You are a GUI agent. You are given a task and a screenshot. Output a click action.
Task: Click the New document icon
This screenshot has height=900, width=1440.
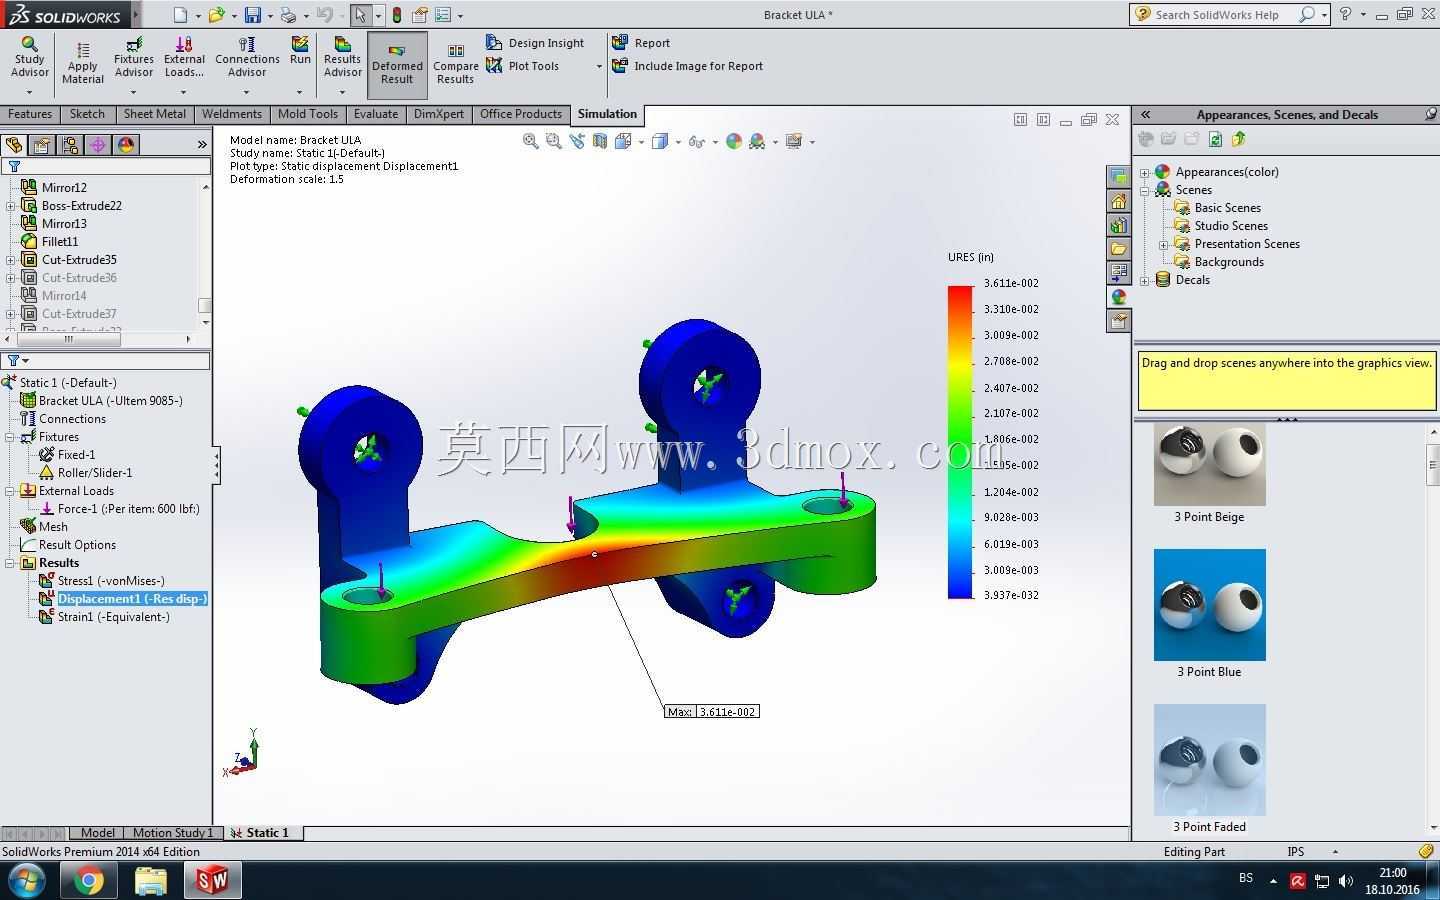180,15
